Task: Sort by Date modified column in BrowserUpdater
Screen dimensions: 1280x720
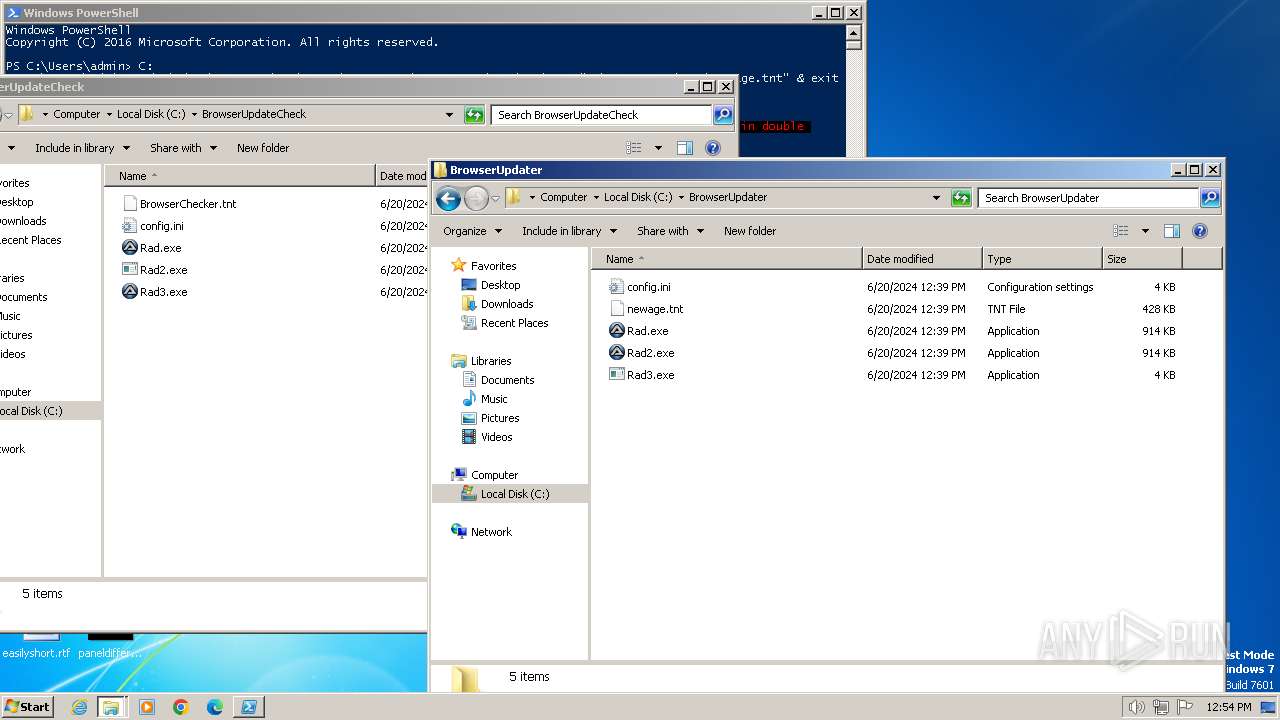Action: coord(922,259)
